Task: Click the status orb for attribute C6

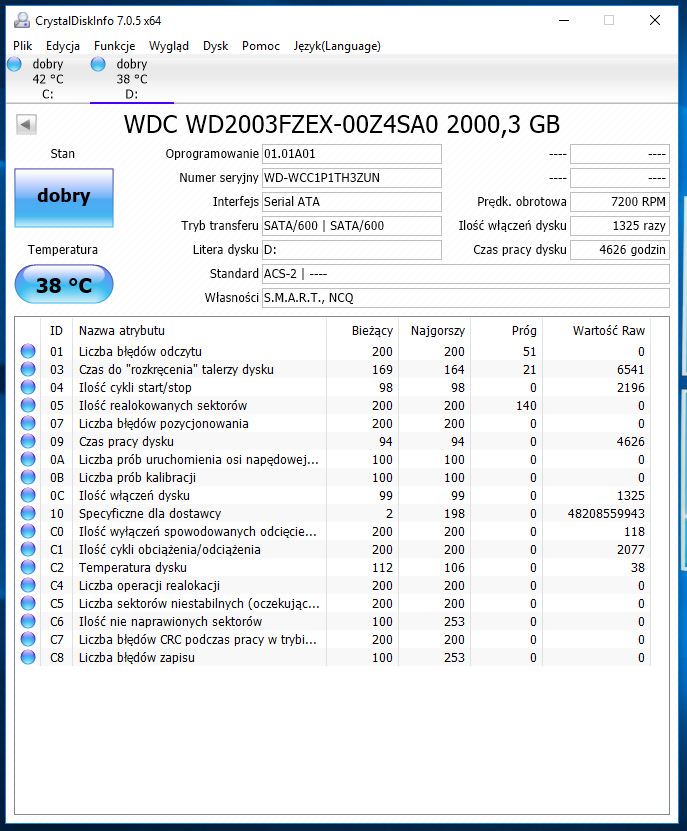Action: coord(28,622)
